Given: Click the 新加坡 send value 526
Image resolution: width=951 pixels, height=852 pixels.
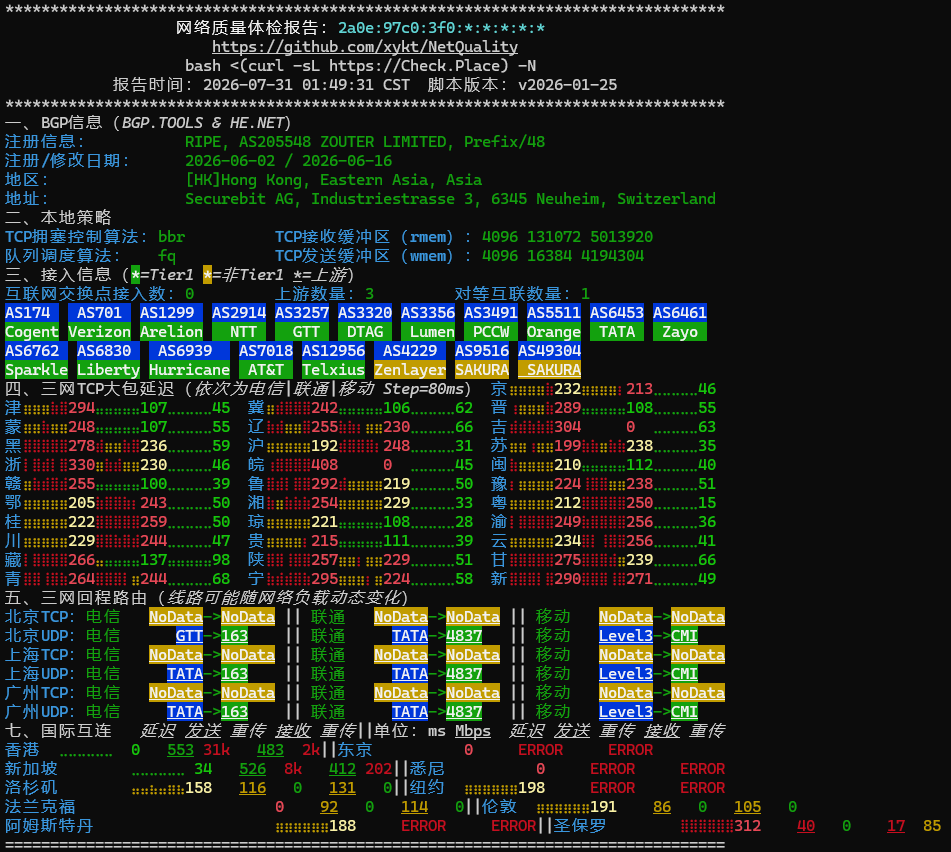Looking at the screenshot, I should point(252,769).
